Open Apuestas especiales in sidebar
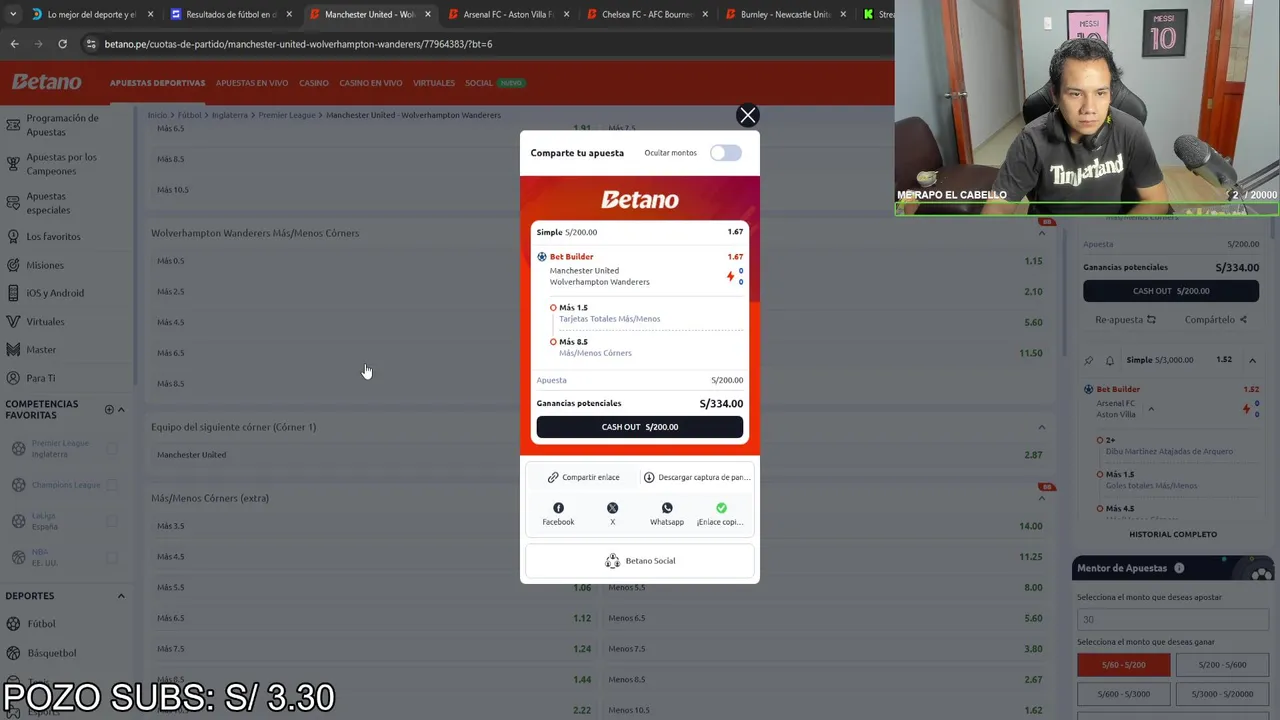 tap(48, 203)
